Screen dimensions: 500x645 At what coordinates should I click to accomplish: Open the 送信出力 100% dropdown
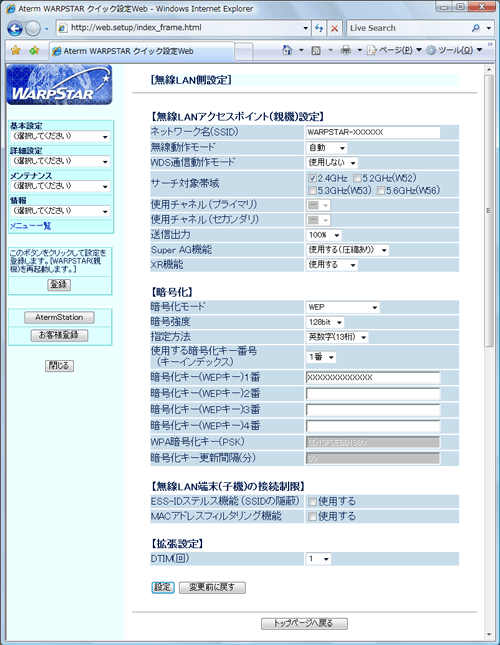324,235
